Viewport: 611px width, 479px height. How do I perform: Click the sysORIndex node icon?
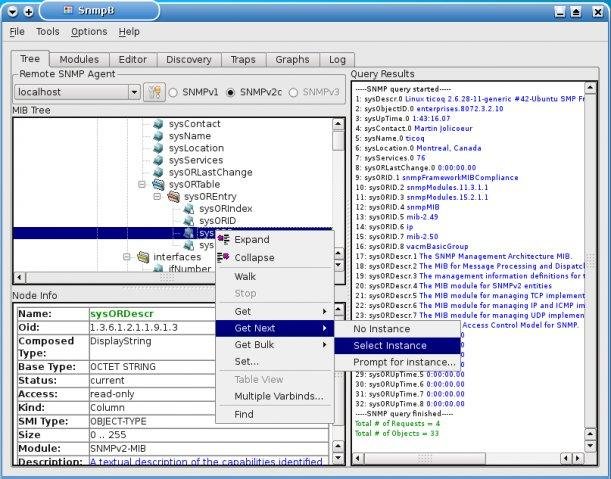point(187,209)
